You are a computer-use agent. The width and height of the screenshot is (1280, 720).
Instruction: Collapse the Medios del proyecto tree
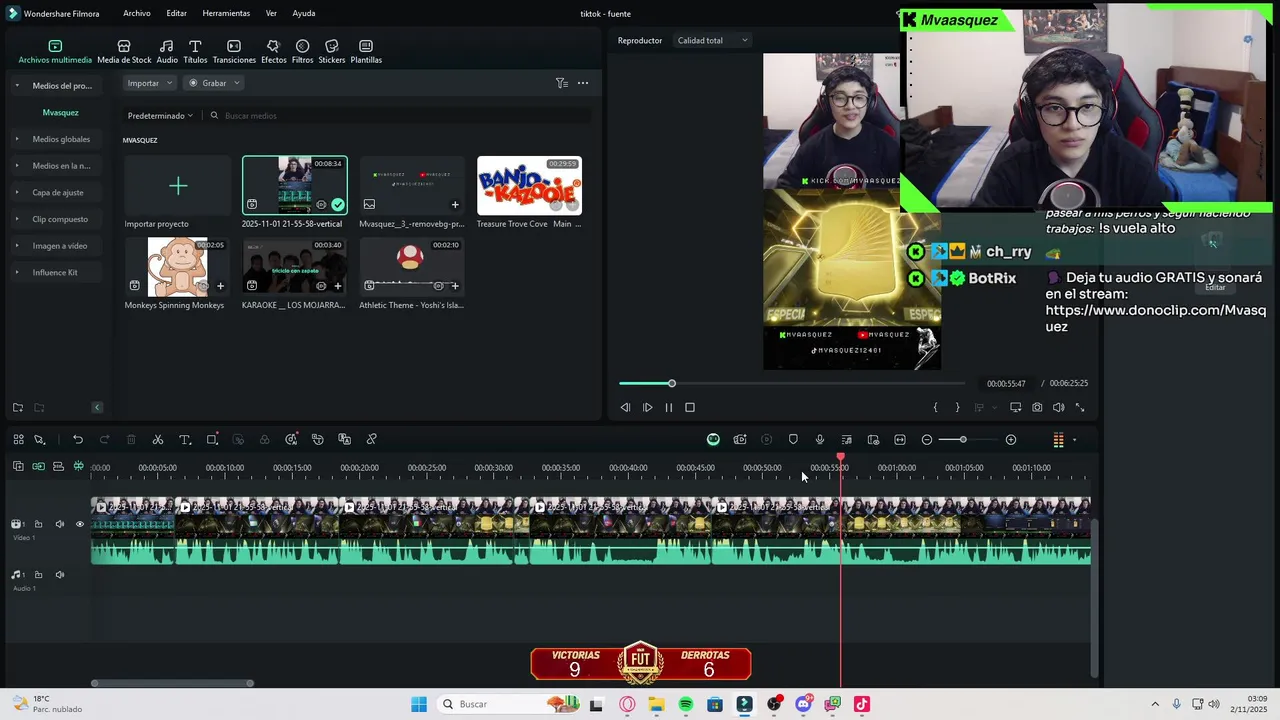coord(17,86)
